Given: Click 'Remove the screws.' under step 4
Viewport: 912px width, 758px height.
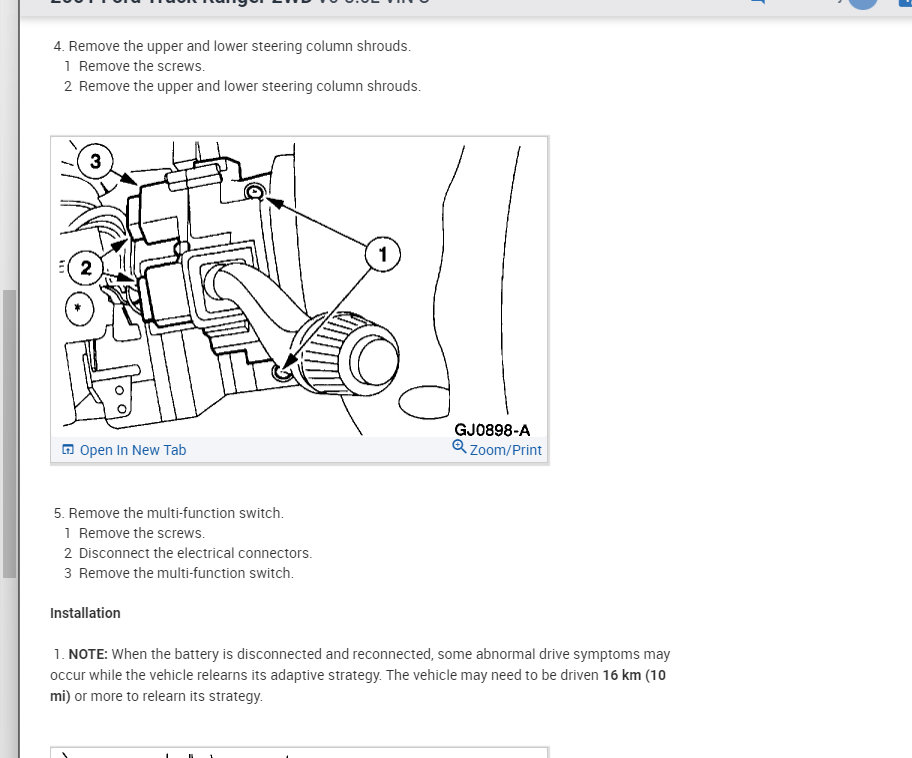Looking at the screenshot, I should coord(142,66).
